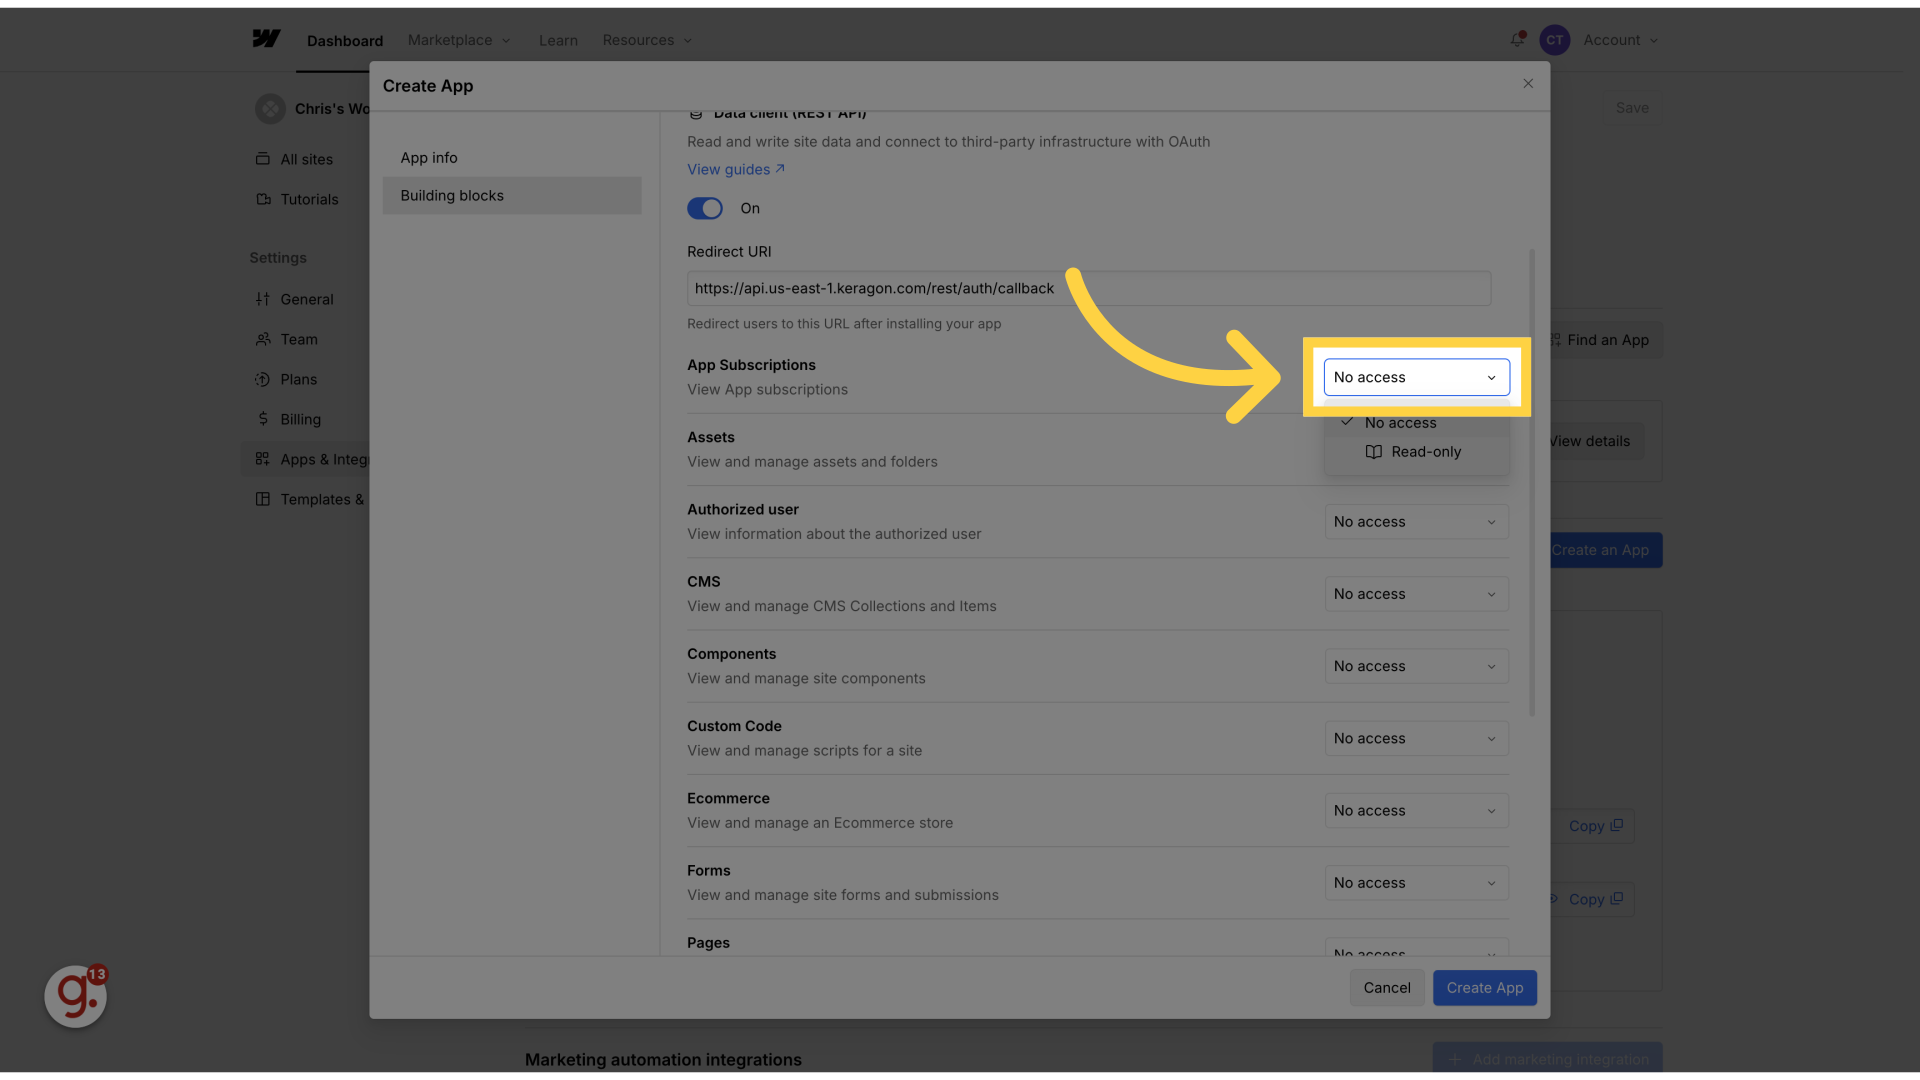Open General settings
This screenshot has width=1920, height=1080.
(x=306, y=299)
